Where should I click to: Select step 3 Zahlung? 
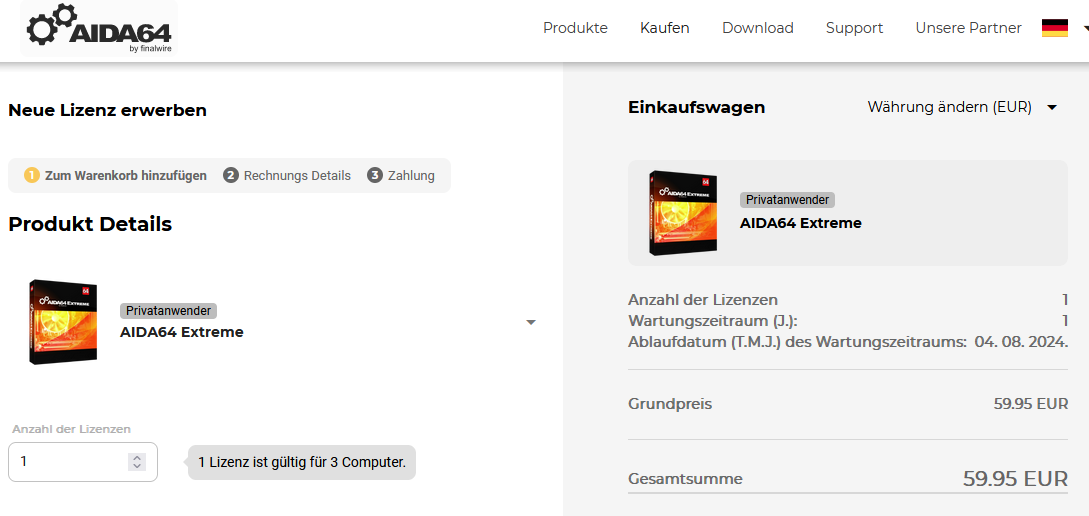tap(401, 176)
